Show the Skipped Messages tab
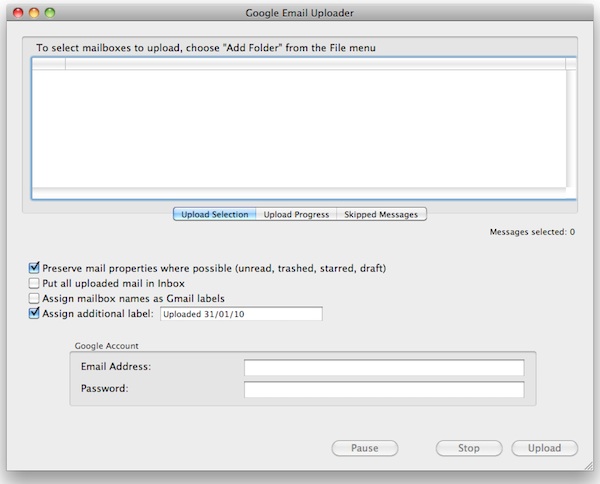The width and height of the screenshot is (600, 484). (x=381, y=214)
